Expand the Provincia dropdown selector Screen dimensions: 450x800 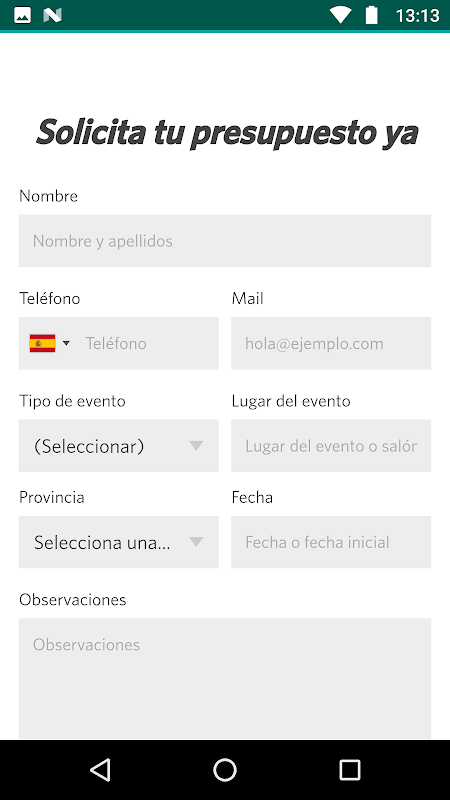point(119,542)
